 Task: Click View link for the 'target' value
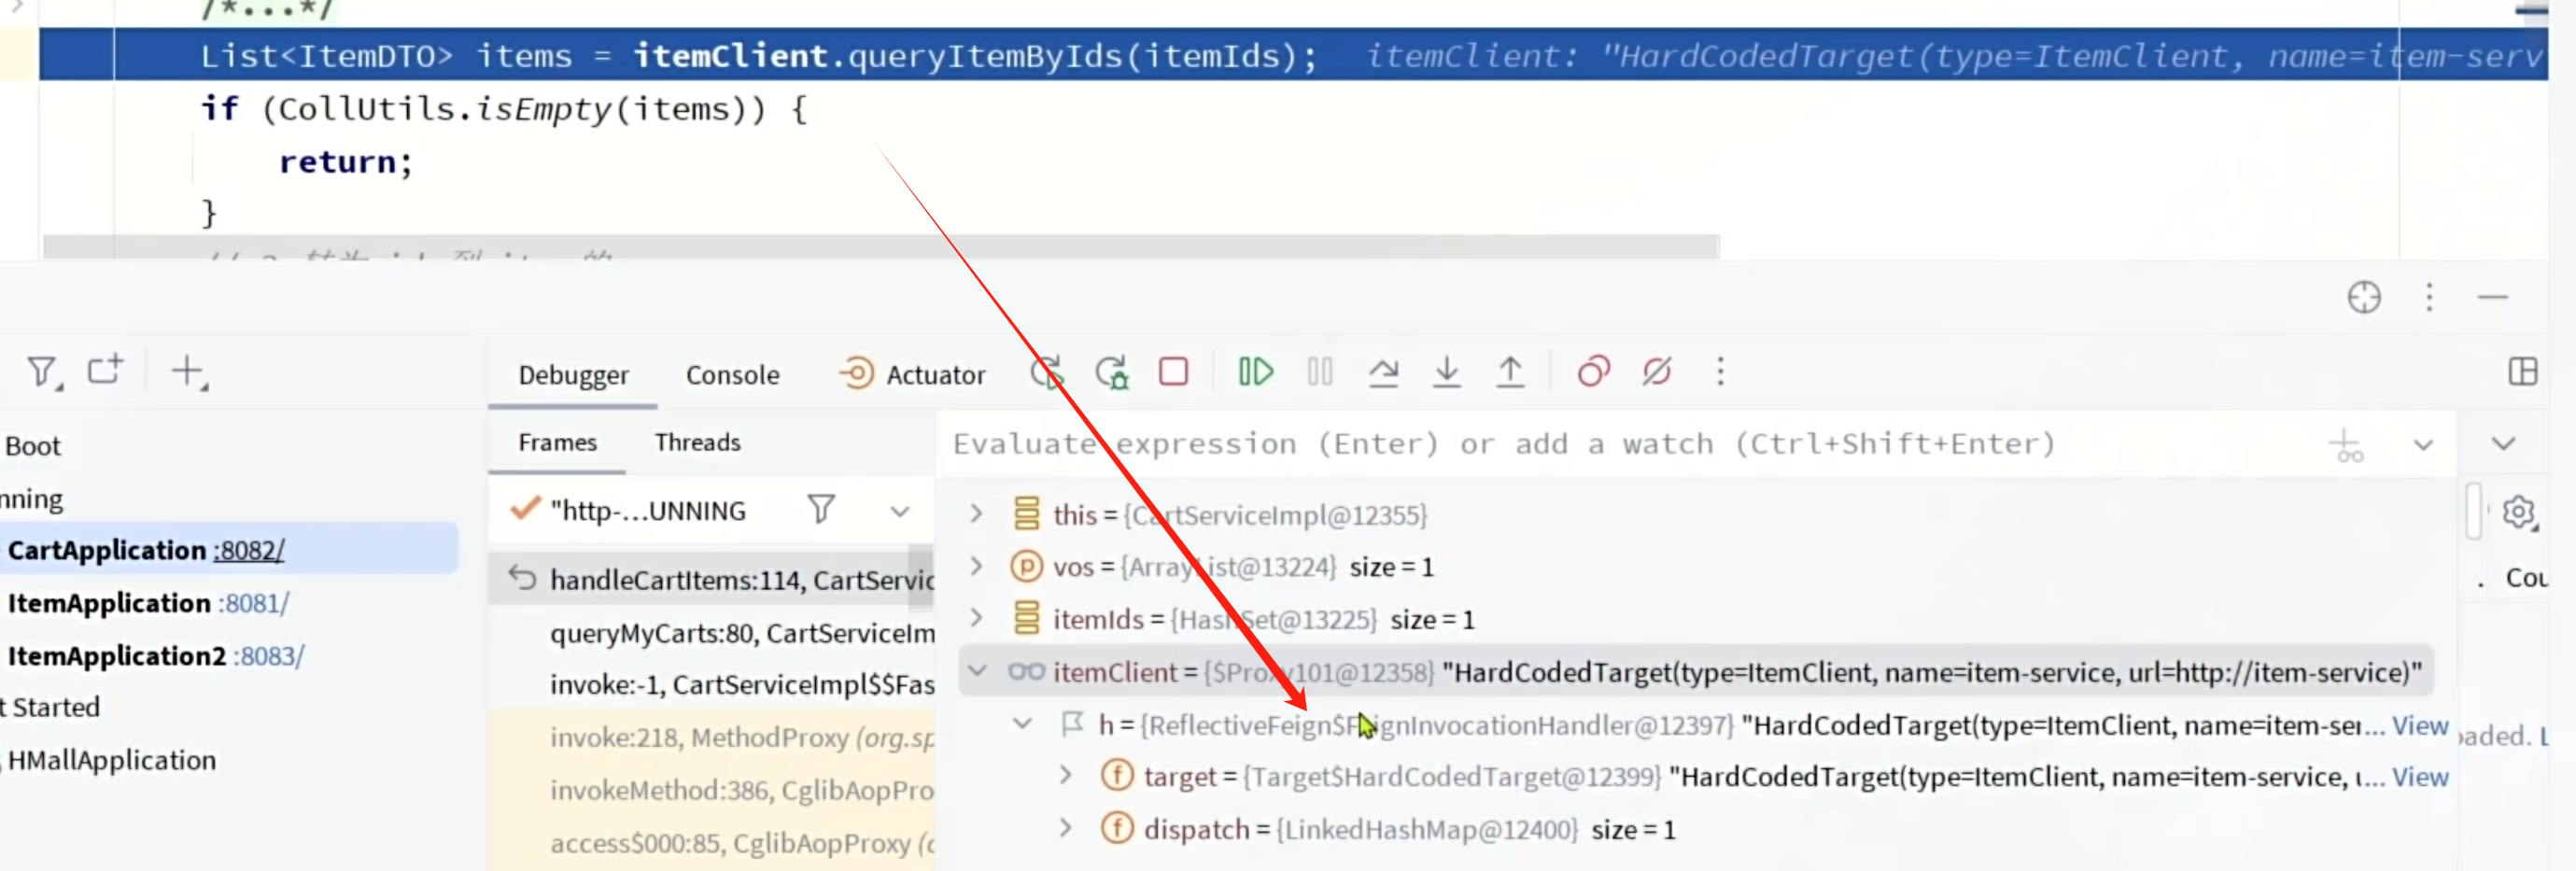pyautogui.click(x=2420, y=777)
